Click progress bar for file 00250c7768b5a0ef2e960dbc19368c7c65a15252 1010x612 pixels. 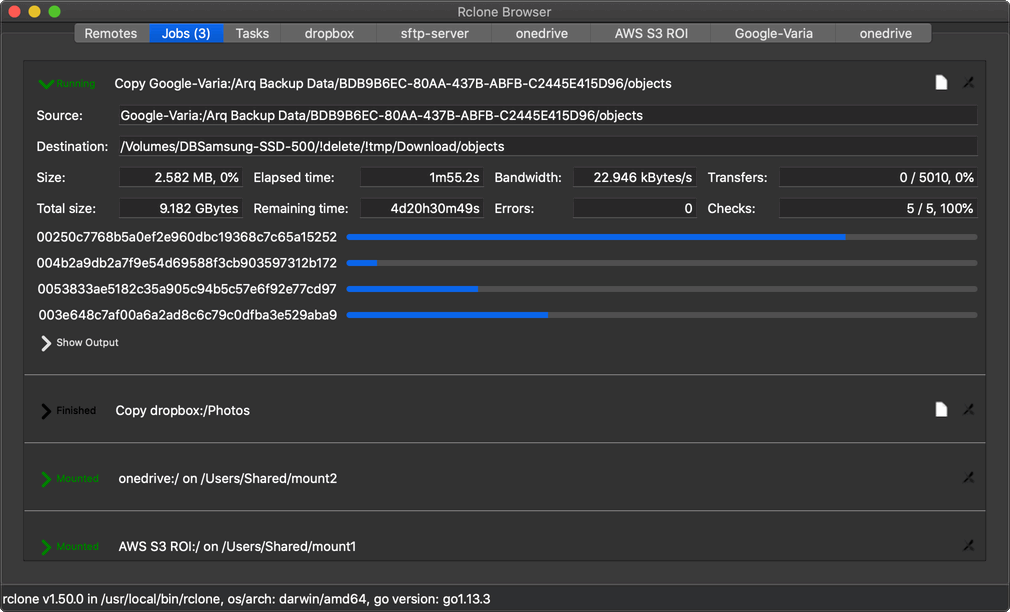[662, 237]
